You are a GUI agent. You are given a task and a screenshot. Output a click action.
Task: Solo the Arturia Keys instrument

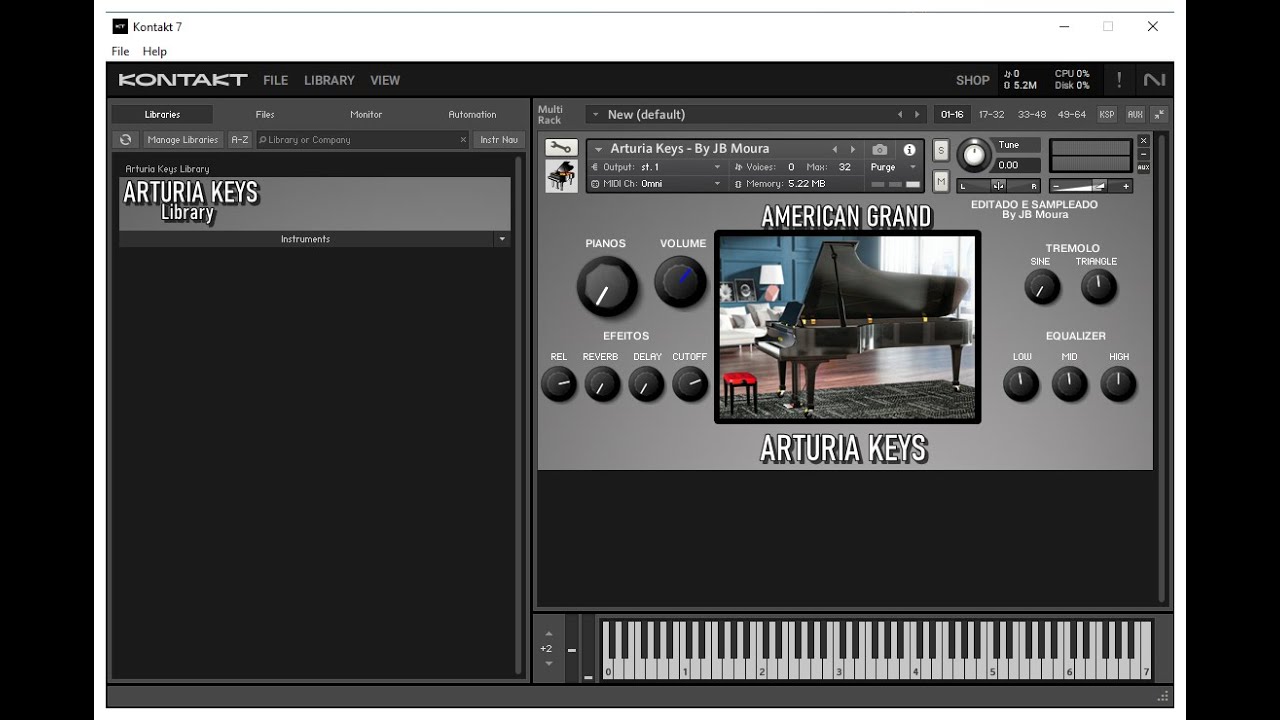pos(941,150)
